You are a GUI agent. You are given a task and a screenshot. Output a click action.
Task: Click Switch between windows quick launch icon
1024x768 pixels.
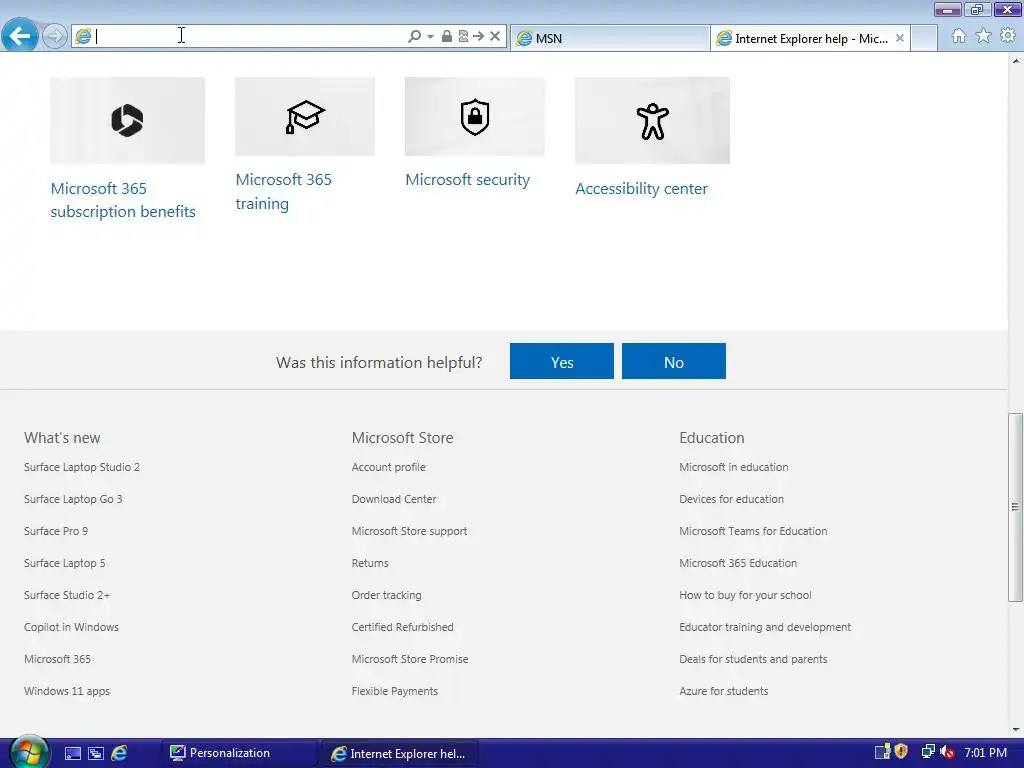pos(96,754)
